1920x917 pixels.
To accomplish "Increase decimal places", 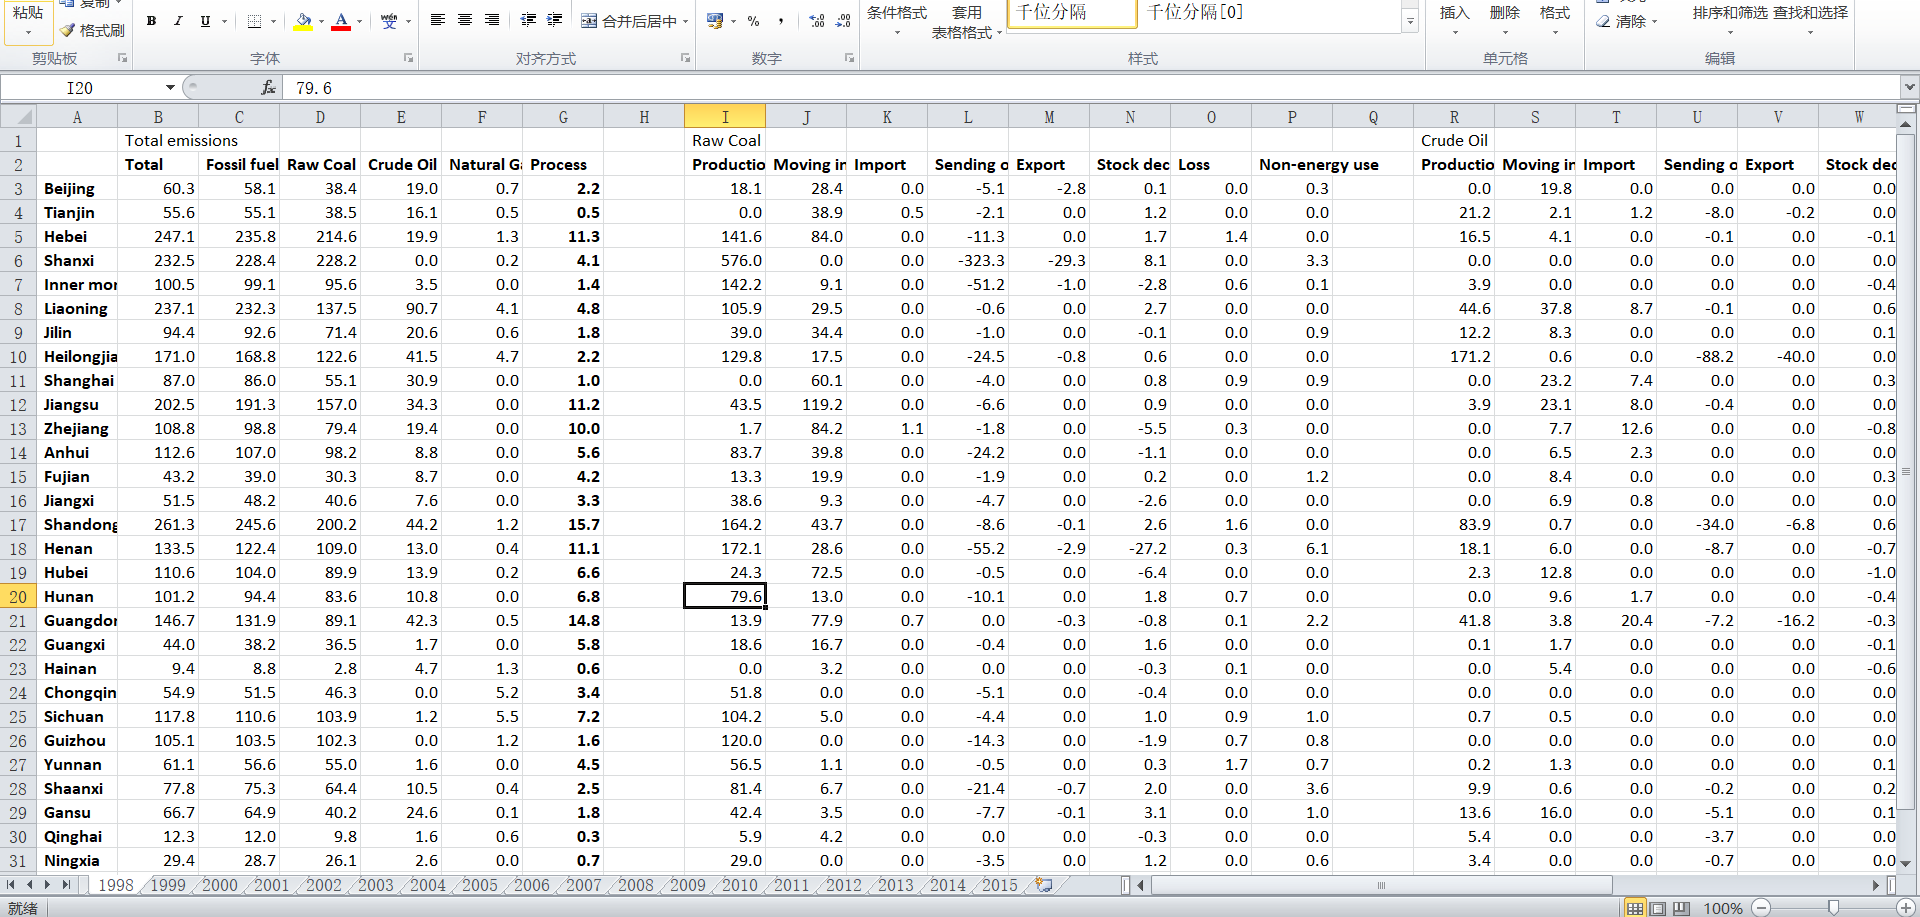I will point(817,21).
